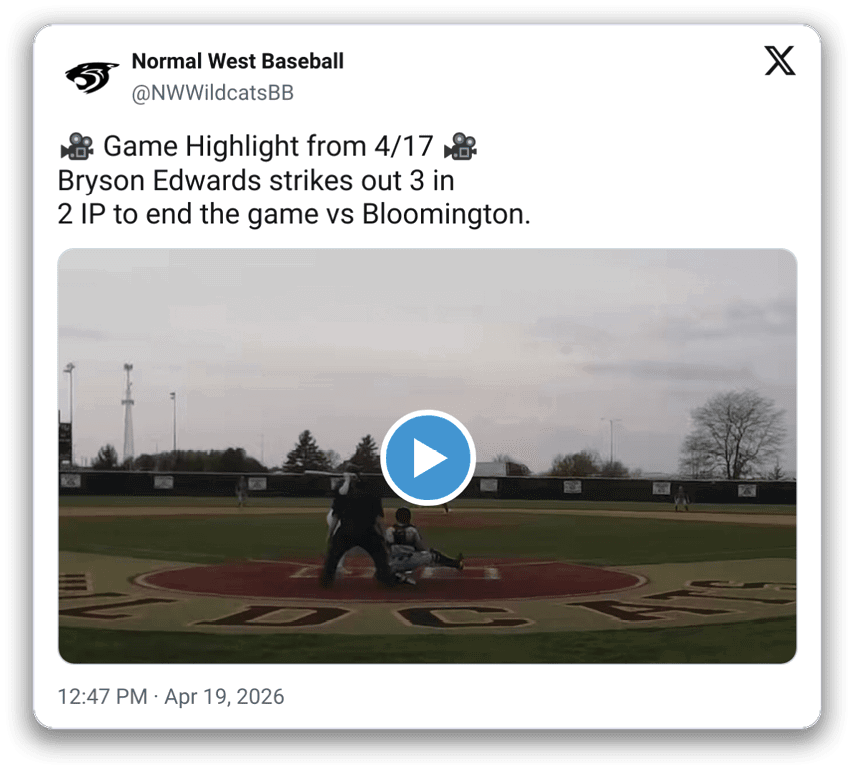Open the Normal West Wildcats profile avatar
The width and height of the screenshot is (854, 771).
tap(92, 77)
